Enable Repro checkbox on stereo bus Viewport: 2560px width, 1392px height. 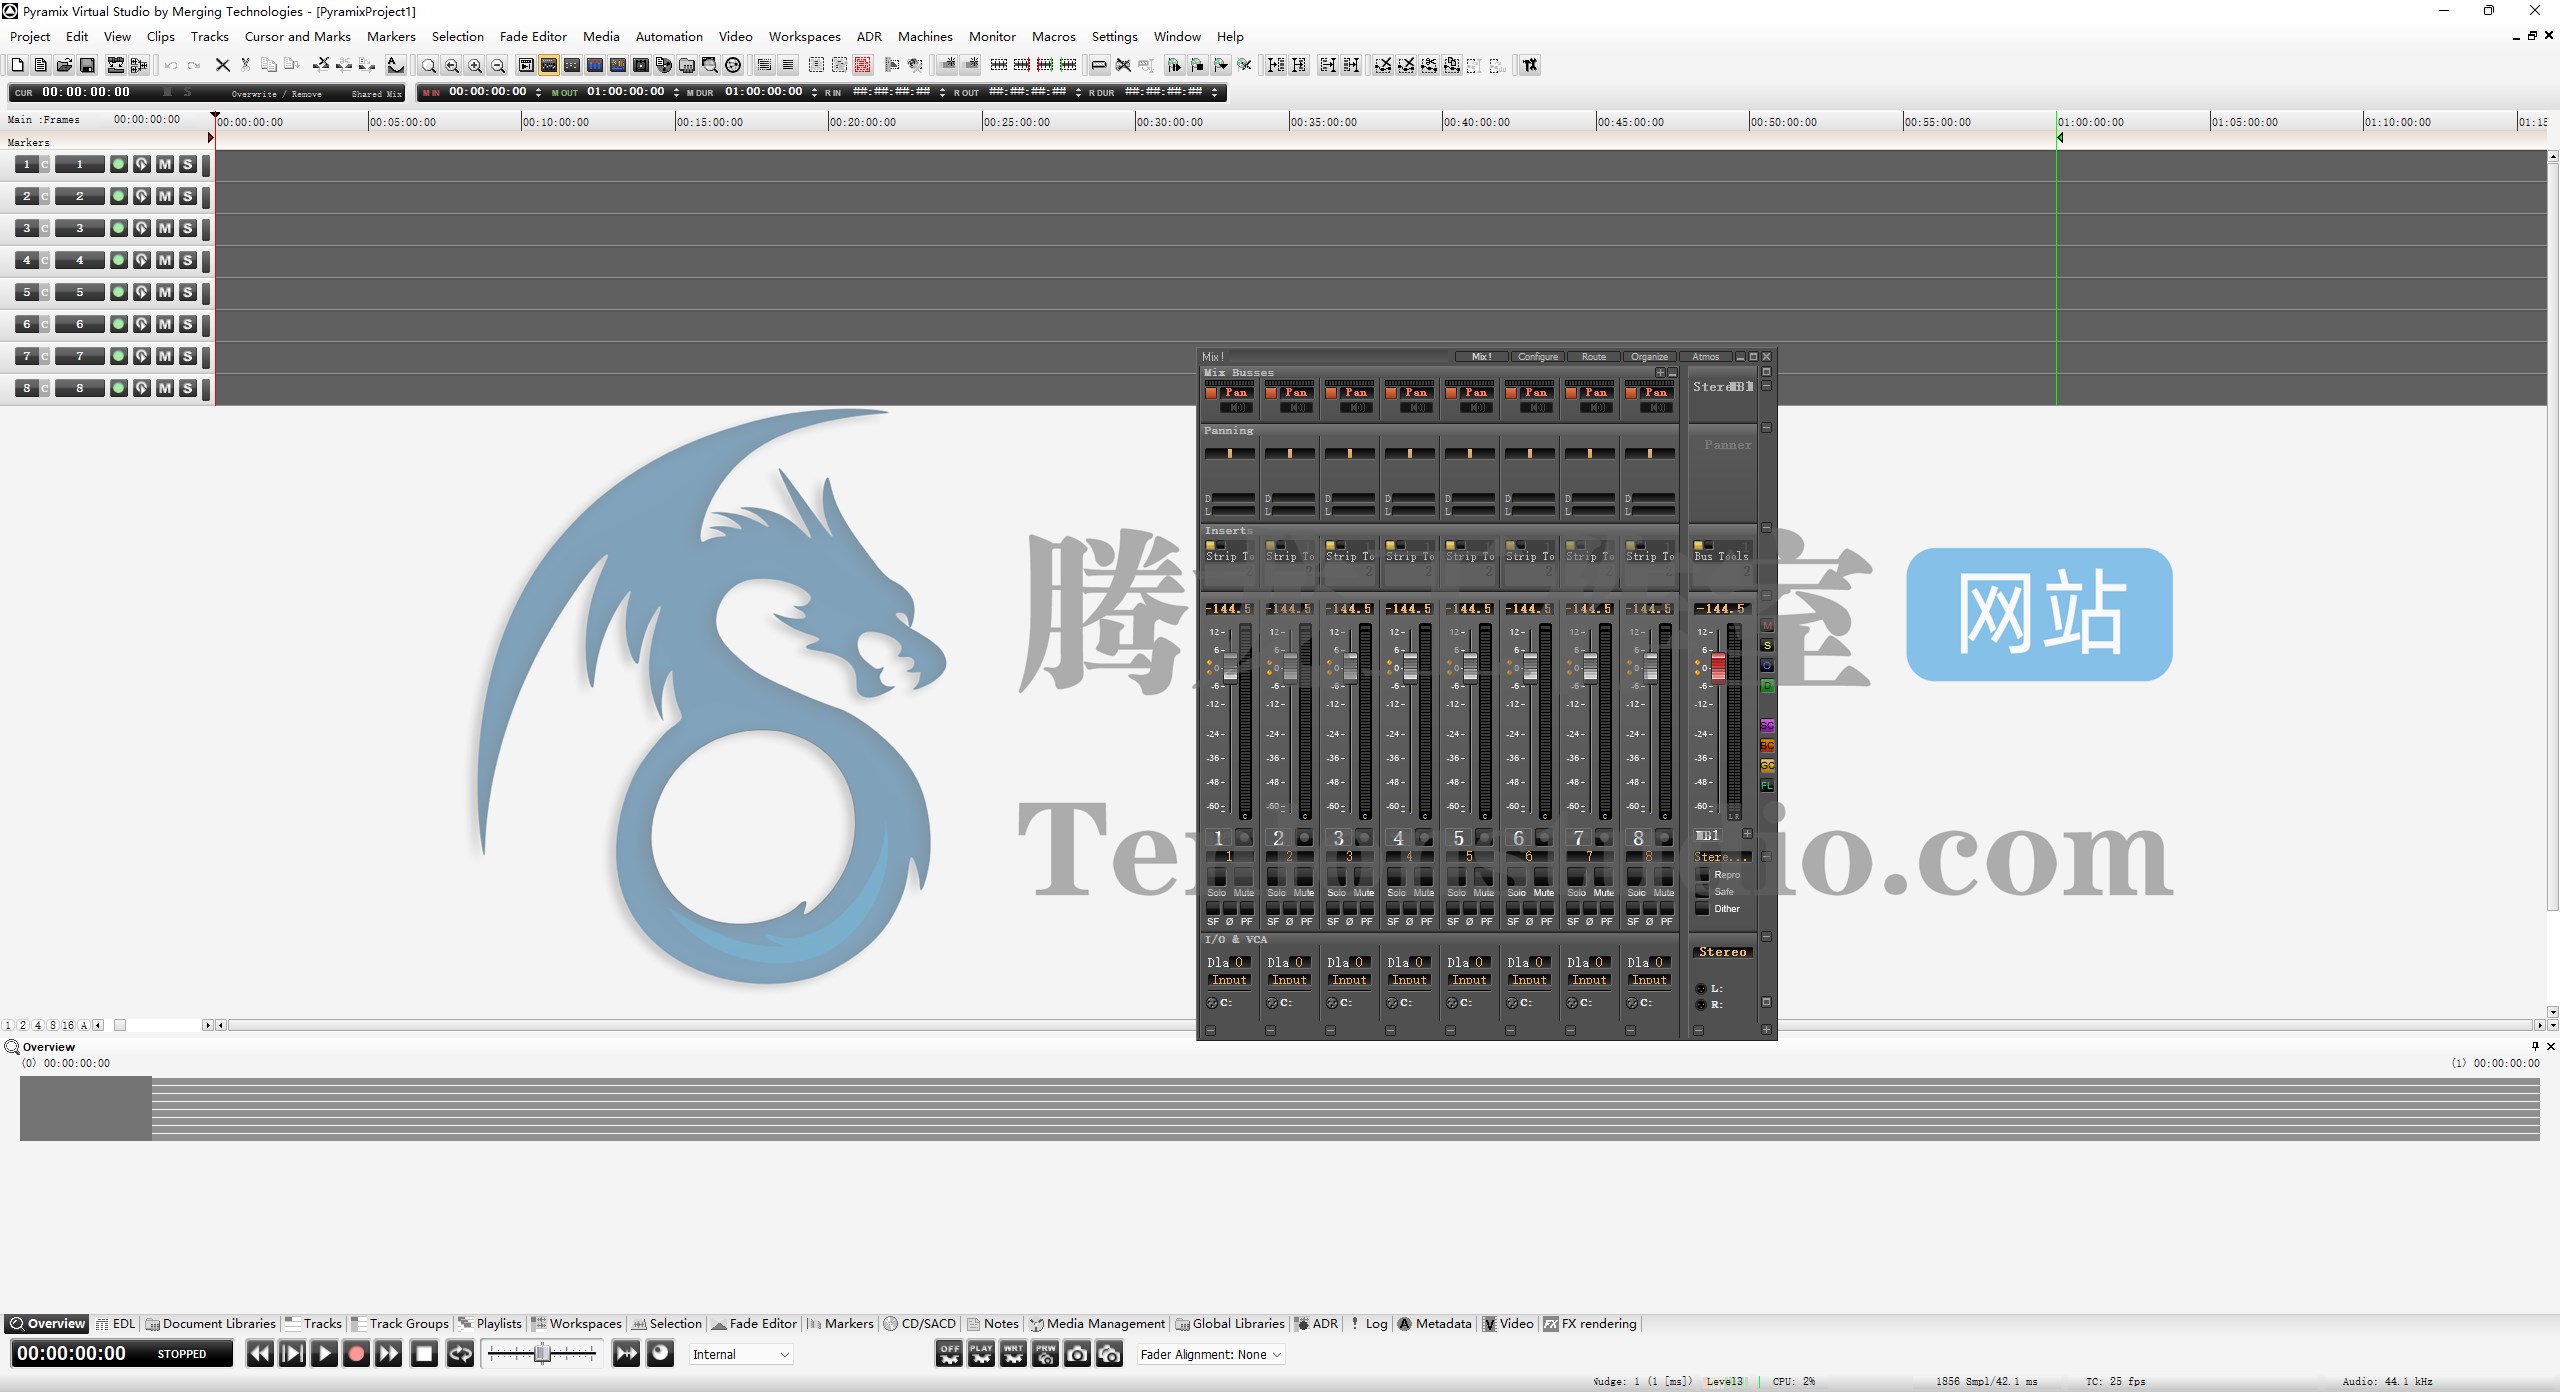(x=1703, y=875)
